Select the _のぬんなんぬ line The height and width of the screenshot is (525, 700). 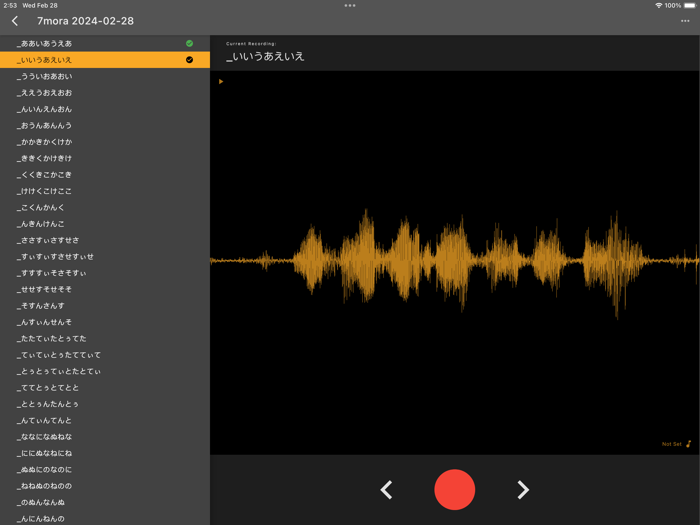[x=105, y=502]
